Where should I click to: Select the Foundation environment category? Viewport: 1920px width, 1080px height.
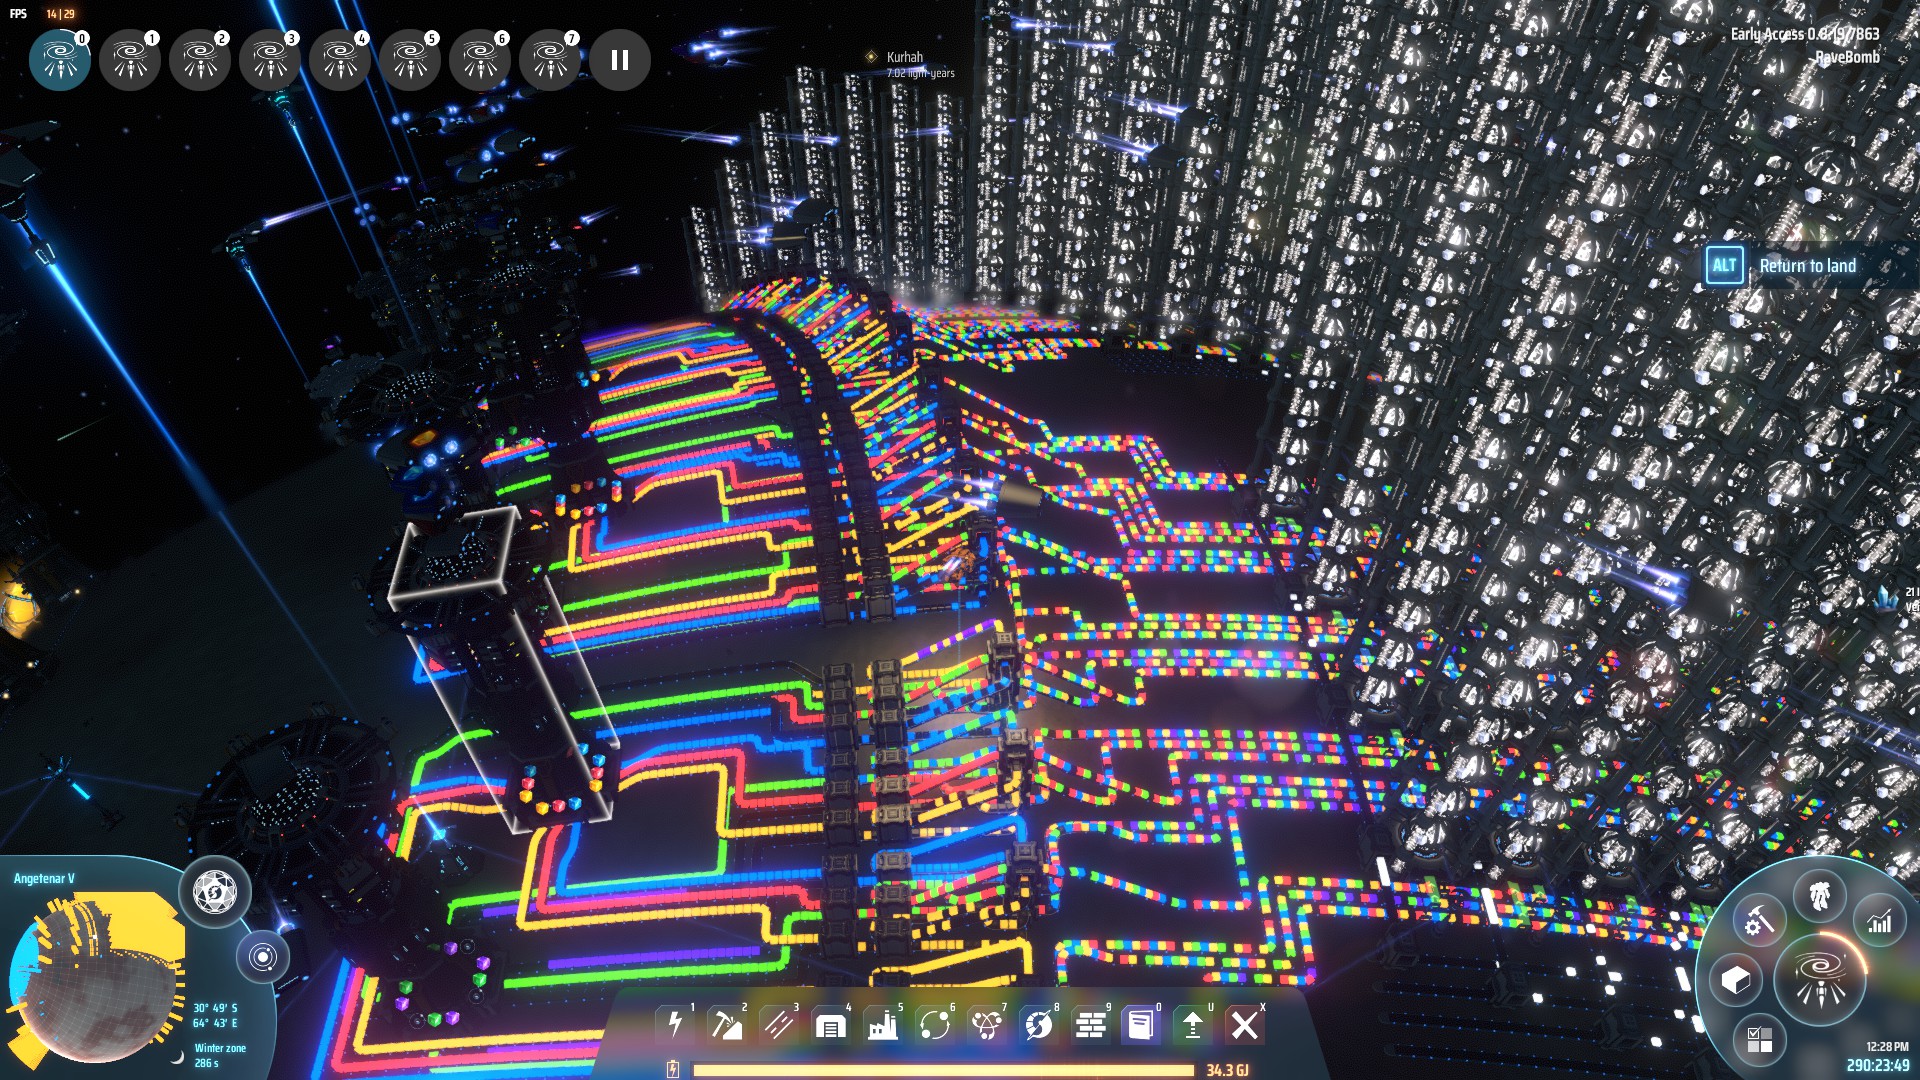[x=1091, y=1025]
